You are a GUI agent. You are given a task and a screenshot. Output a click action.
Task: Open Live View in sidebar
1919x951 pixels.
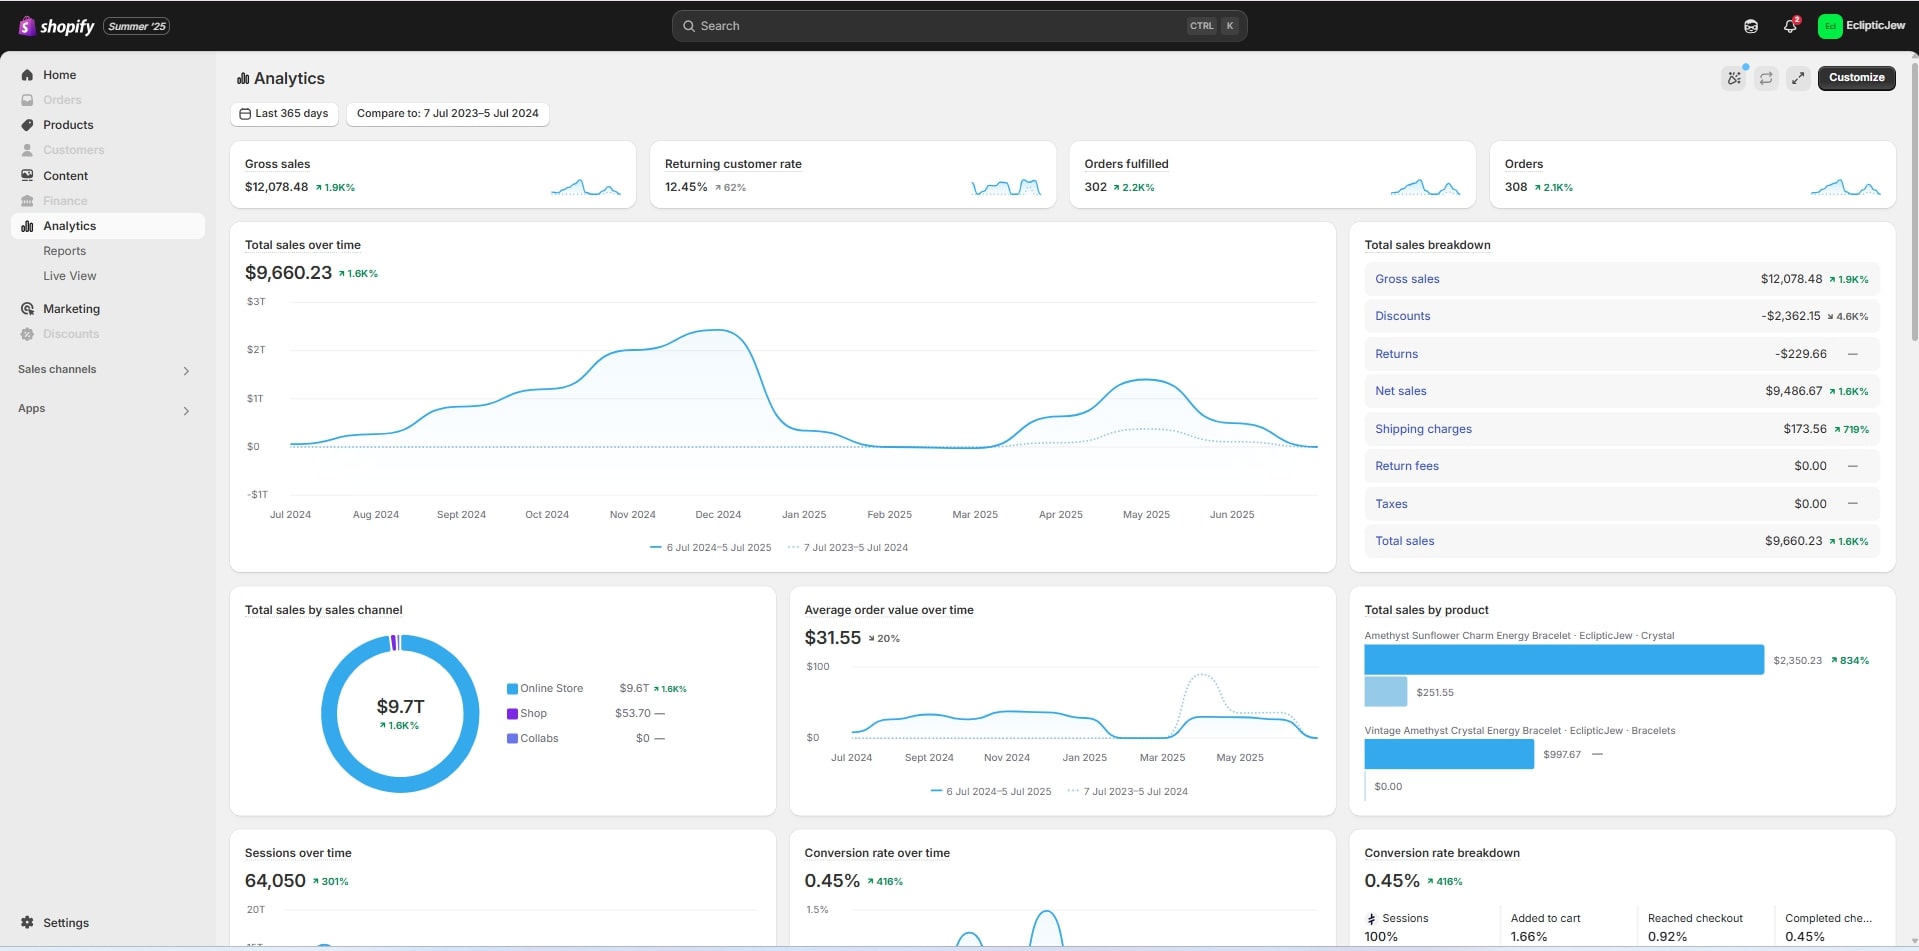tap(69, 276)
